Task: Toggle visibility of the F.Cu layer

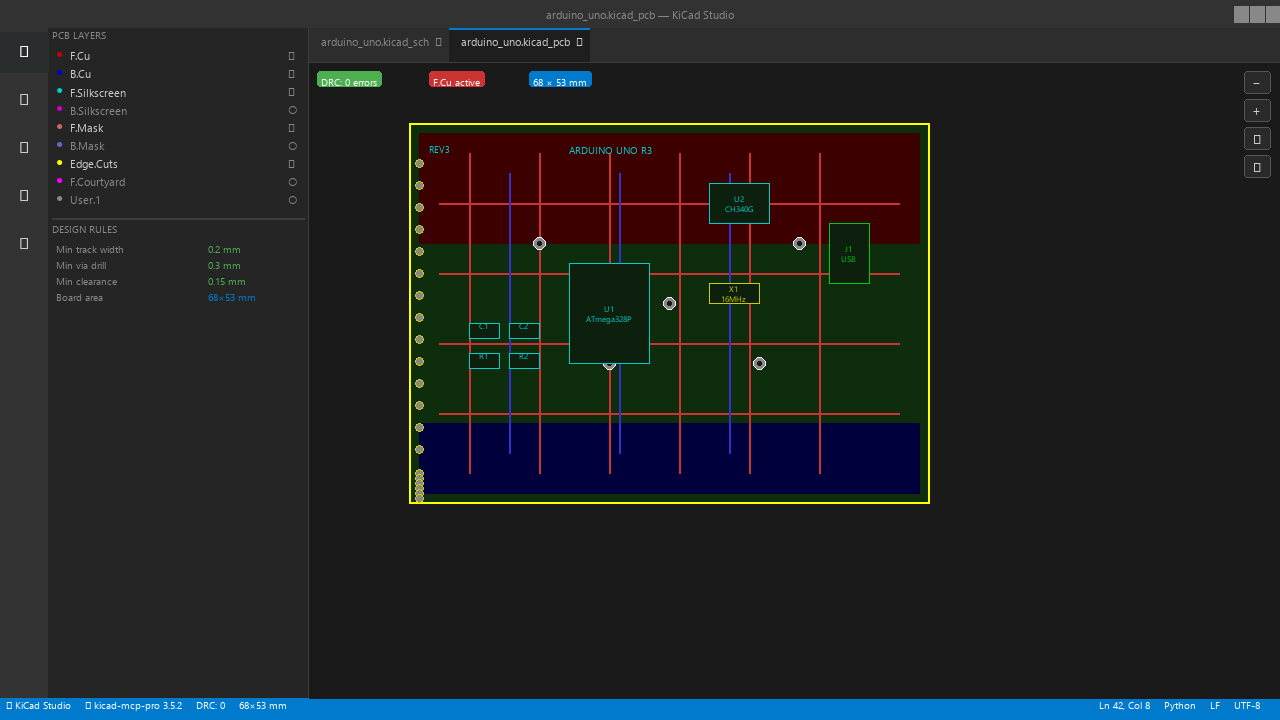Action: coord(292,56)
